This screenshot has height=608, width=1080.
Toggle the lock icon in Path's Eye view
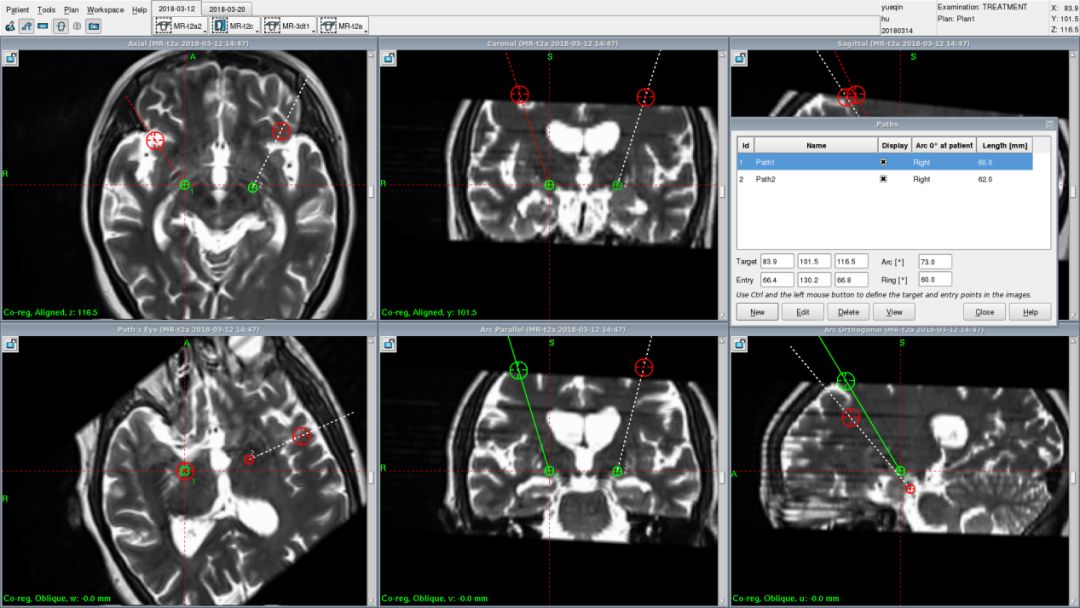coord(11,344)
